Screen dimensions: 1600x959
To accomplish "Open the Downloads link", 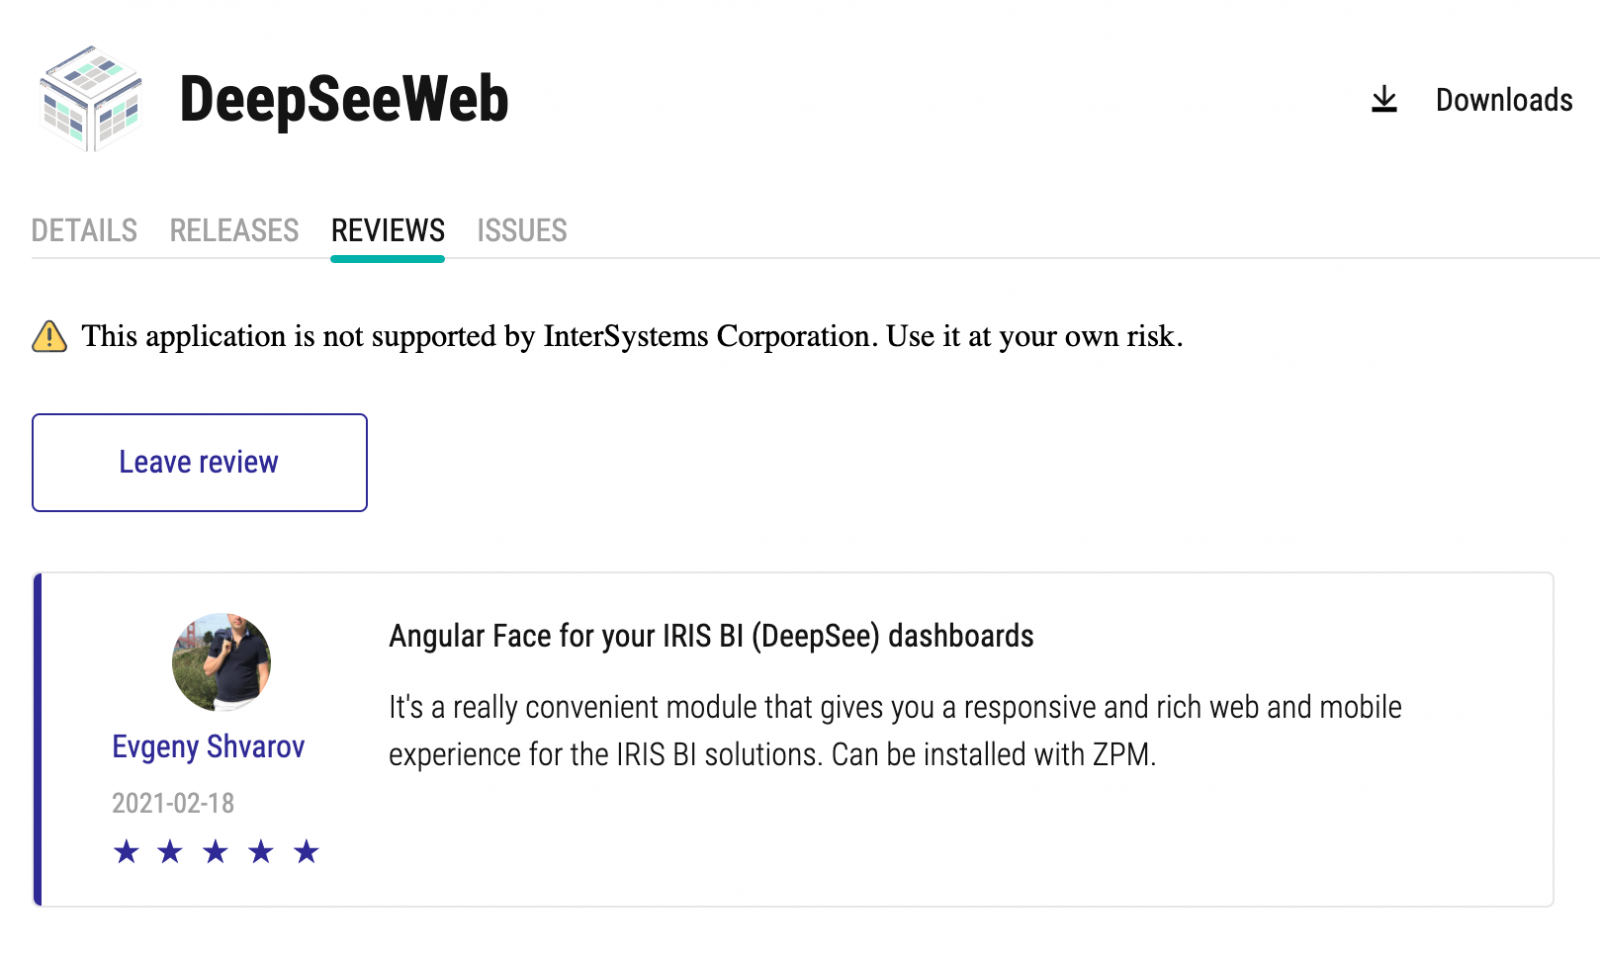I will [1504, 100].
